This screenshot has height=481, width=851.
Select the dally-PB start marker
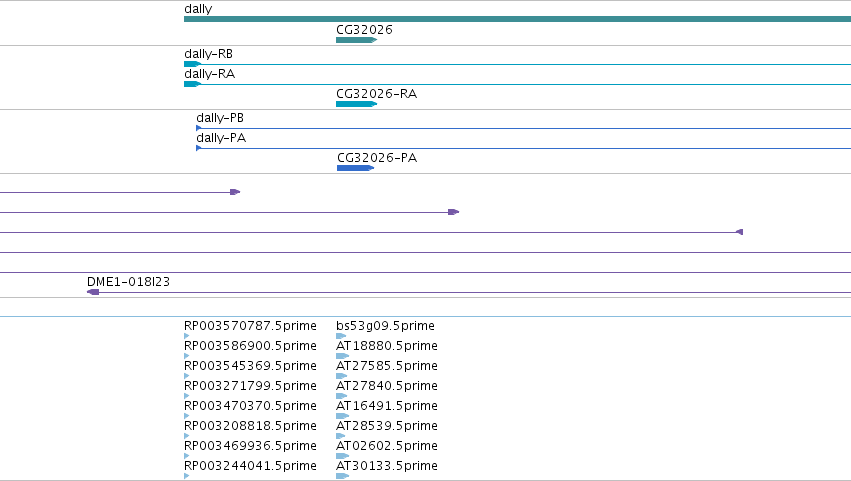(x=199, y=128)
